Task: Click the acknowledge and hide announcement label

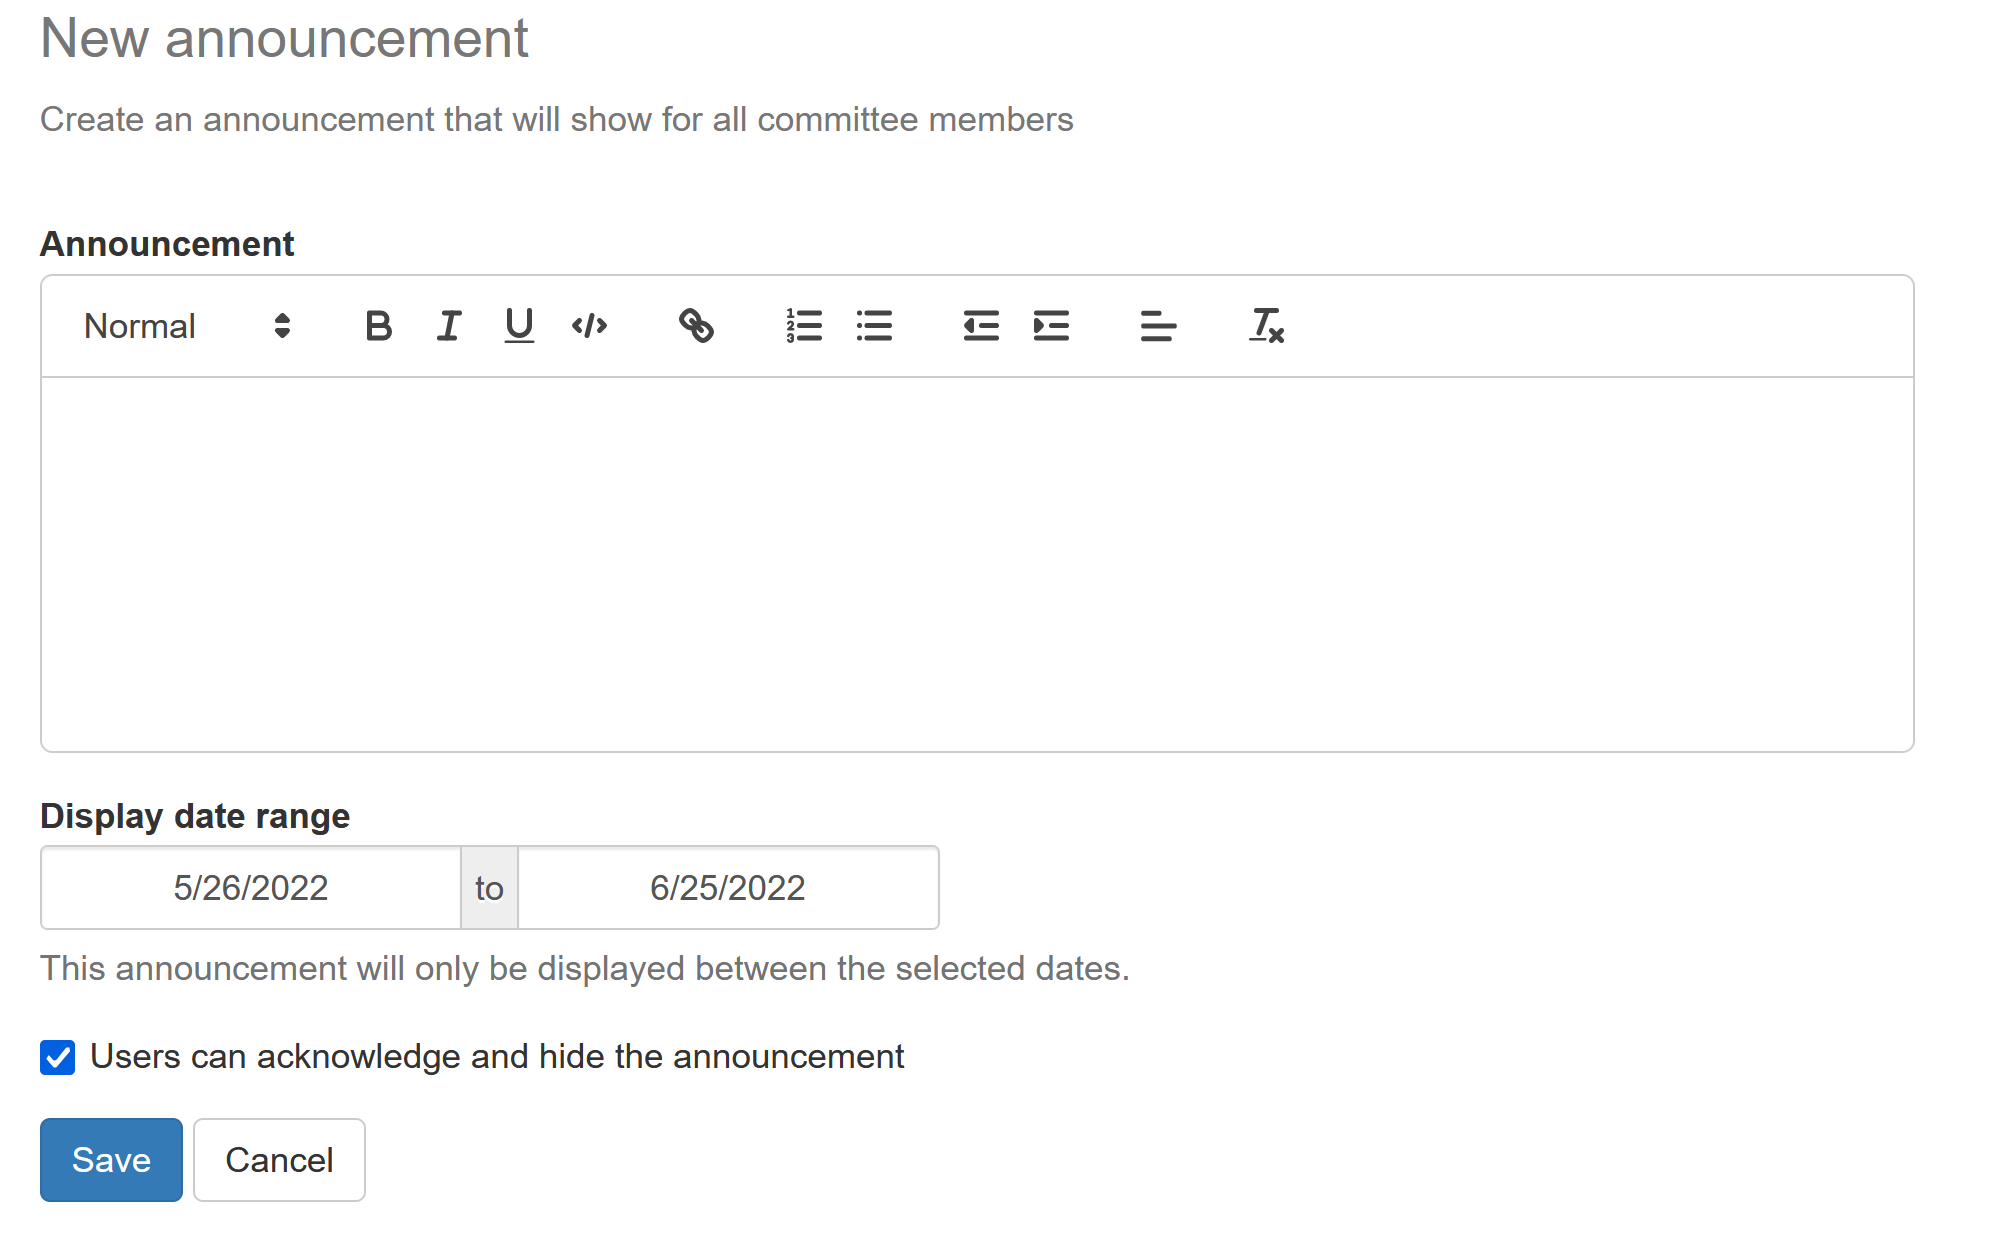Action: (x=497, y=1057)
